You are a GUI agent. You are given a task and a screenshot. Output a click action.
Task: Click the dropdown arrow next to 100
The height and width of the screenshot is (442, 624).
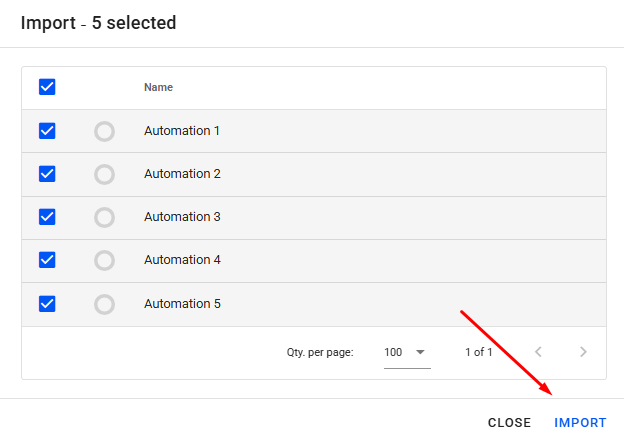pos(420,352)
